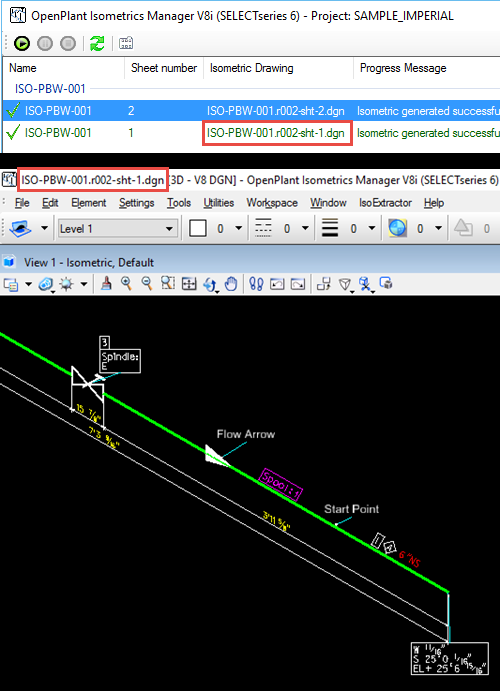This screenshot has height=691, width=500.
Task: Open the Utilities menu
Action: (219, 203)
